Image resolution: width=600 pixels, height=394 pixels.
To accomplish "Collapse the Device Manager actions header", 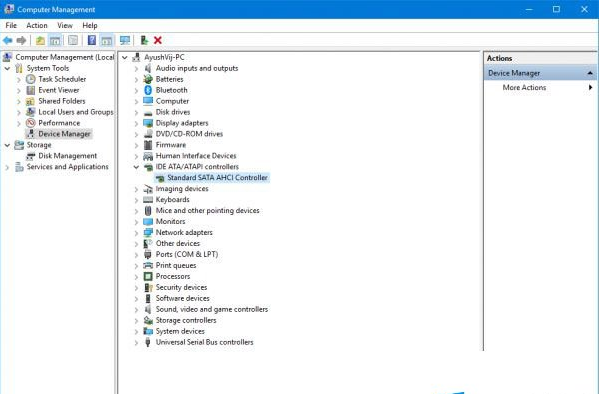I will click(590, 73).
